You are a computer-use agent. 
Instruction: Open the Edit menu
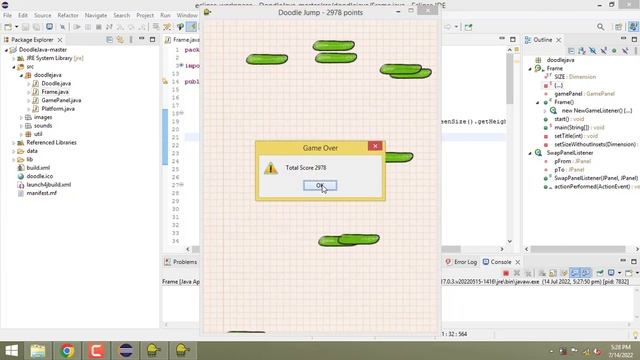(23, 15)
